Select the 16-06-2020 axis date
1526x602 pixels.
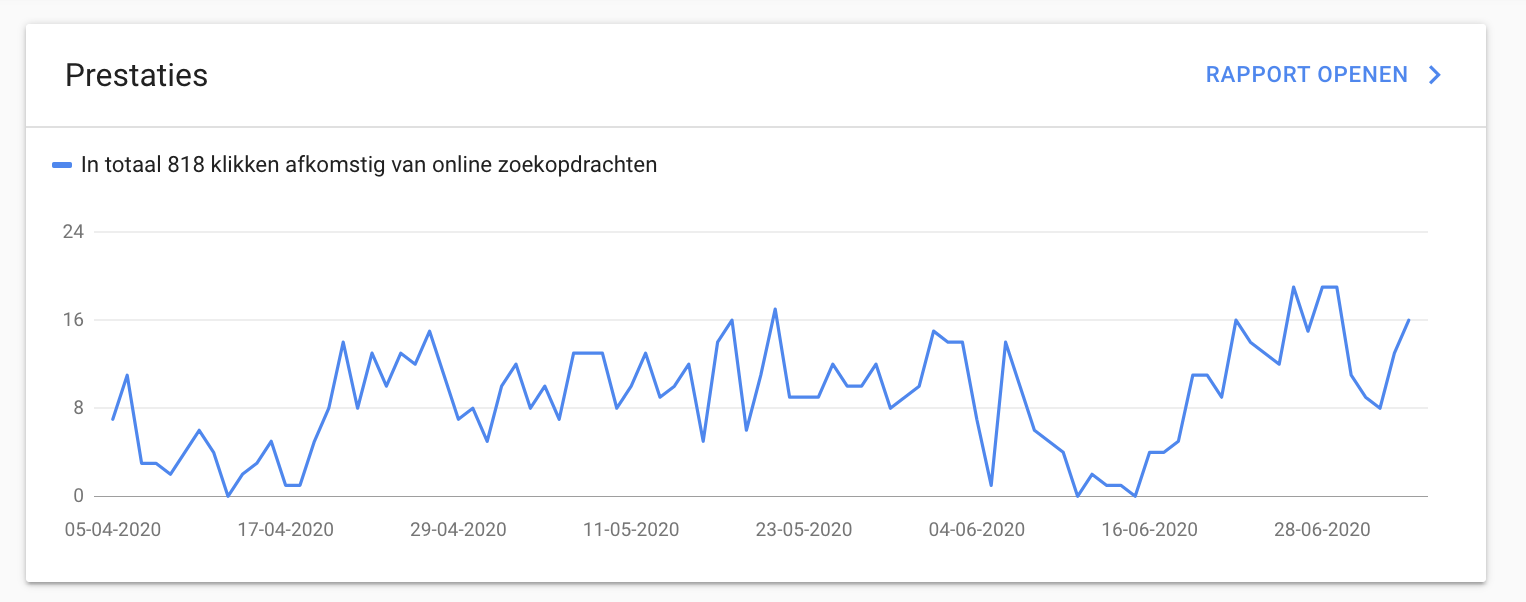(1149, 529)
